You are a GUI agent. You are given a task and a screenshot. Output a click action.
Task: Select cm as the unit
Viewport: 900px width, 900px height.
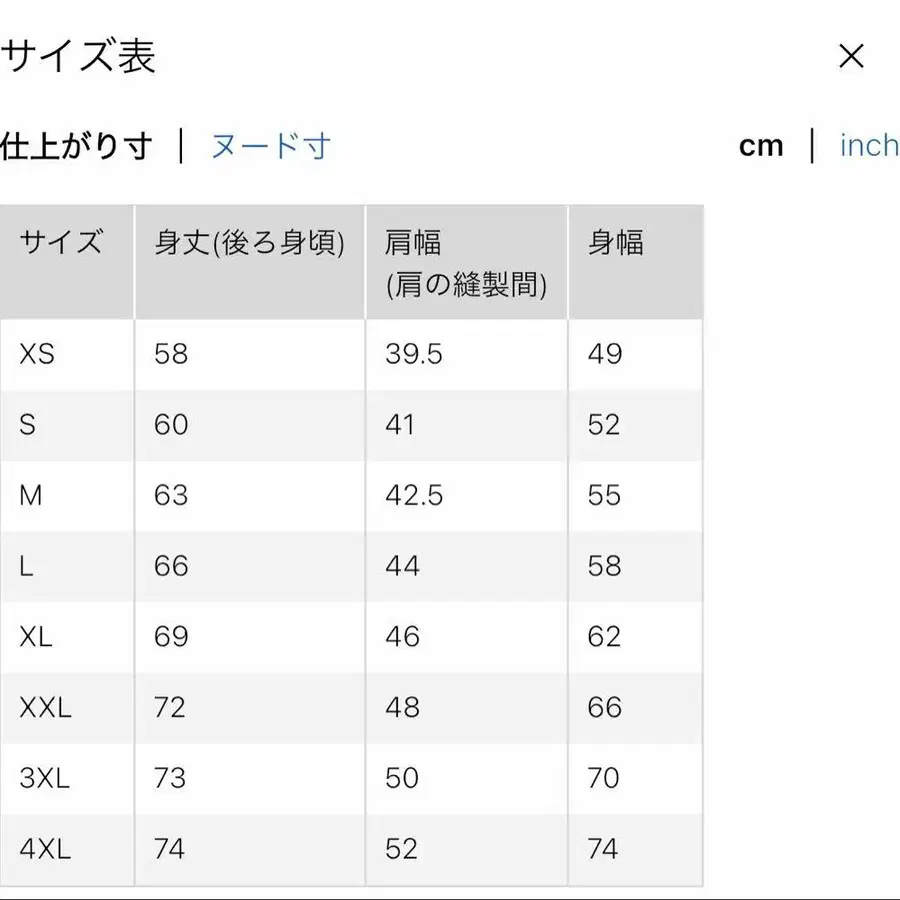(x=763, y=145)
